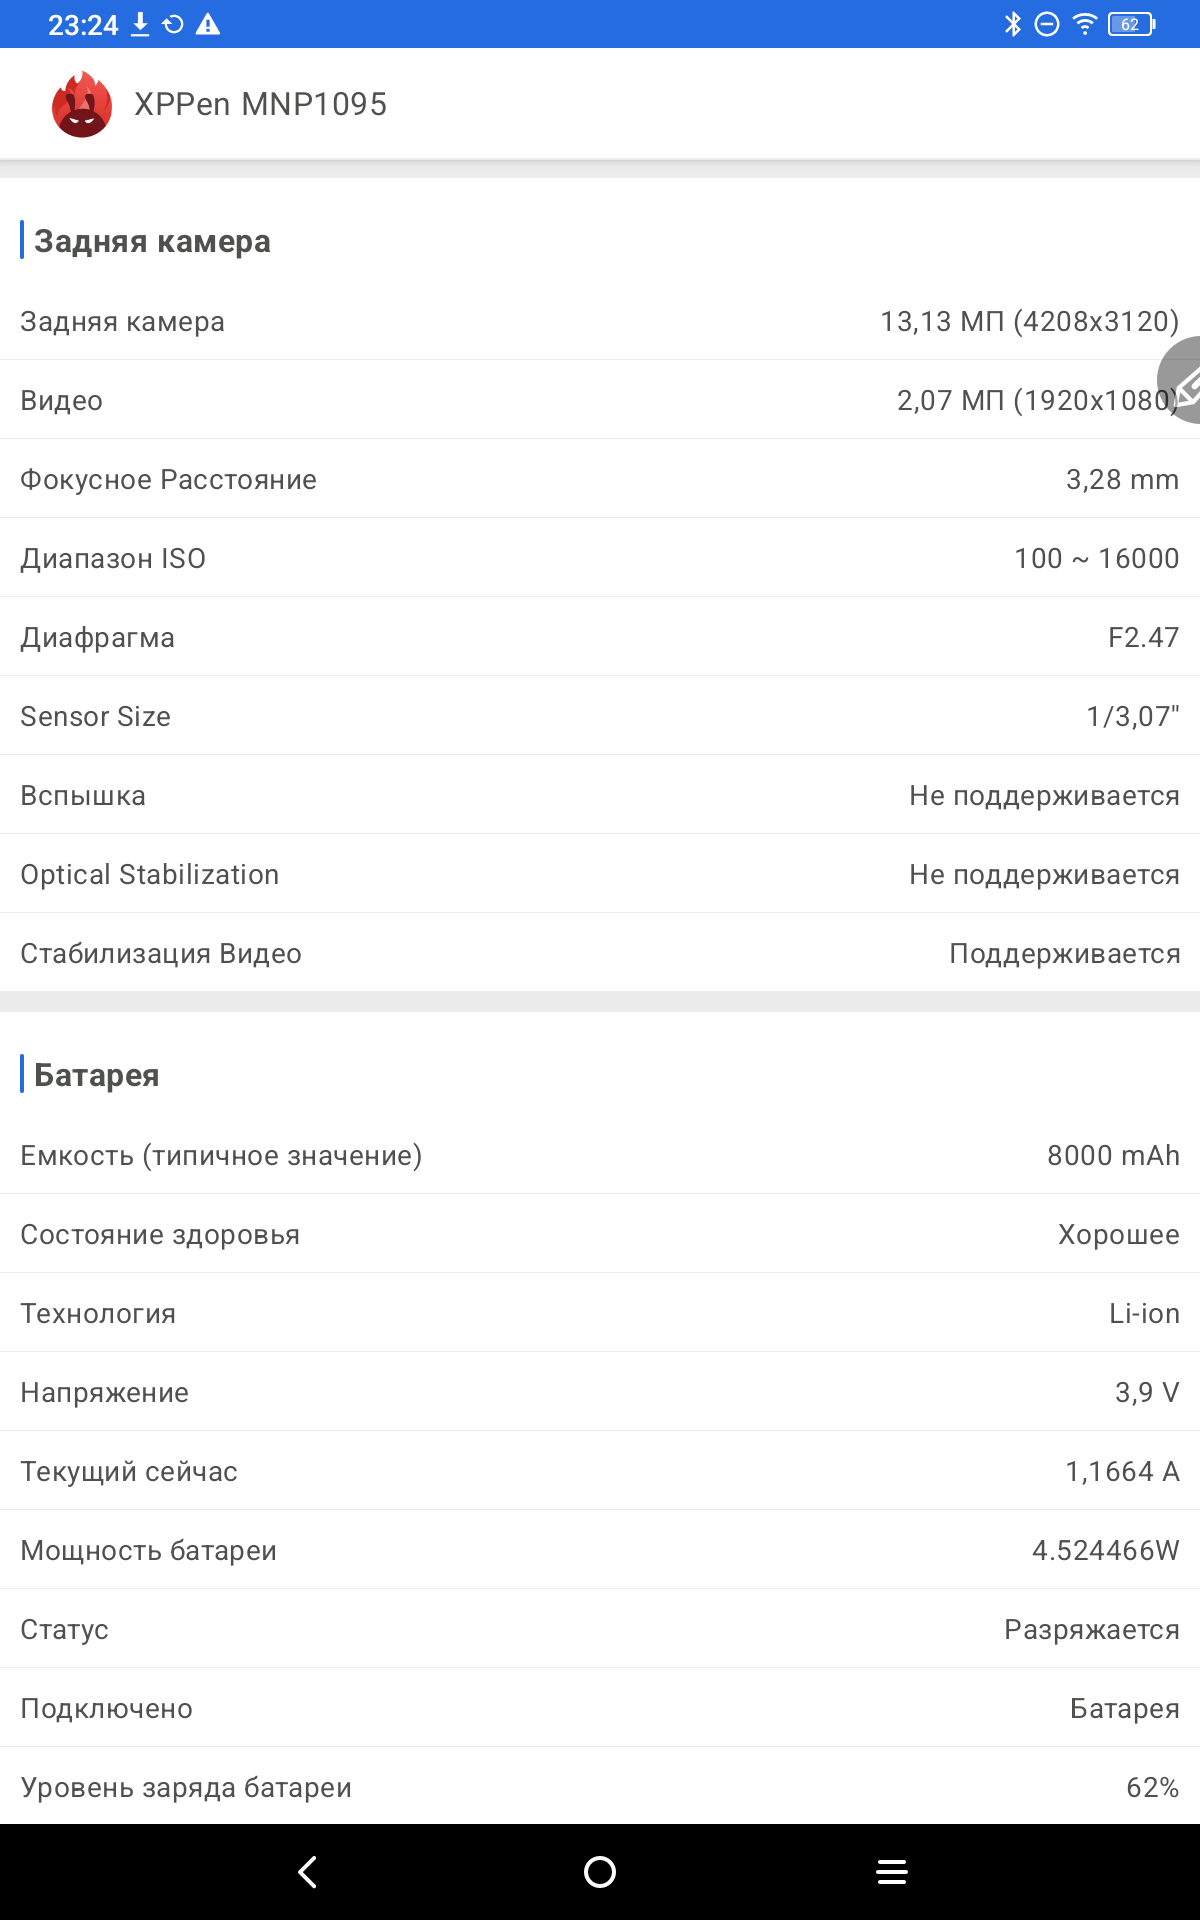Tap the floating pen edit icon

click(x=1184, y=383)
